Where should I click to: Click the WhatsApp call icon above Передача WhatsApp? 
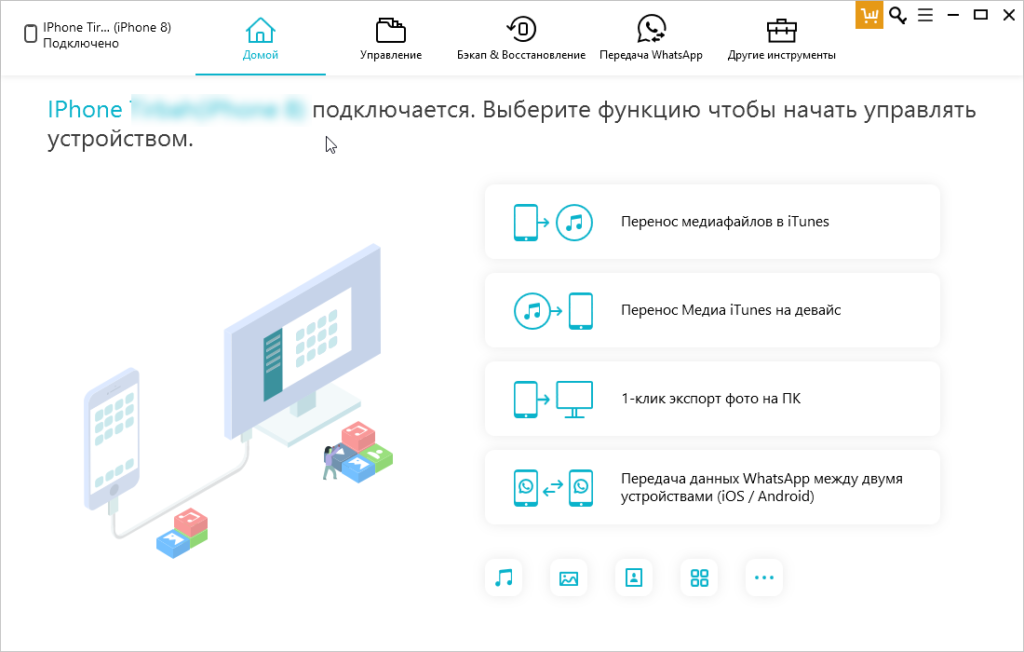(x=651, y=27)
